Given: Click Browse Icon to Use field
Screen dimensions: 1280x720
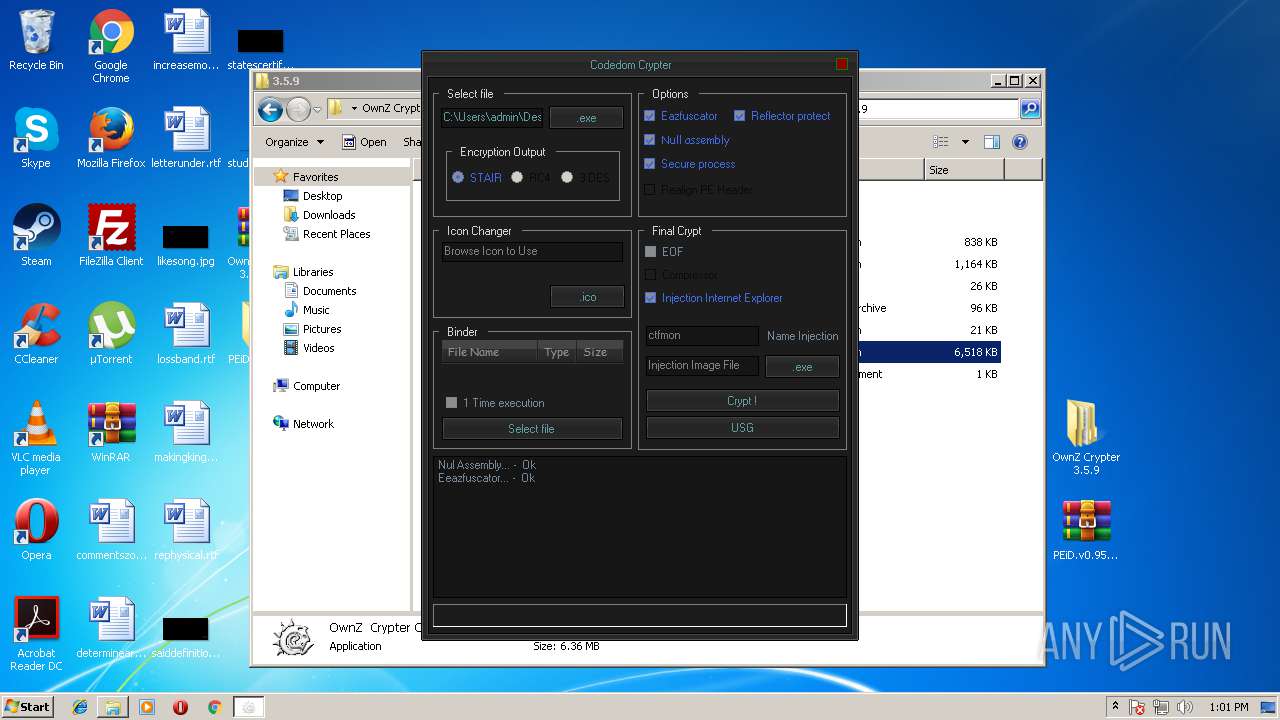Looking at the screenshot, I should pos(532,252).
